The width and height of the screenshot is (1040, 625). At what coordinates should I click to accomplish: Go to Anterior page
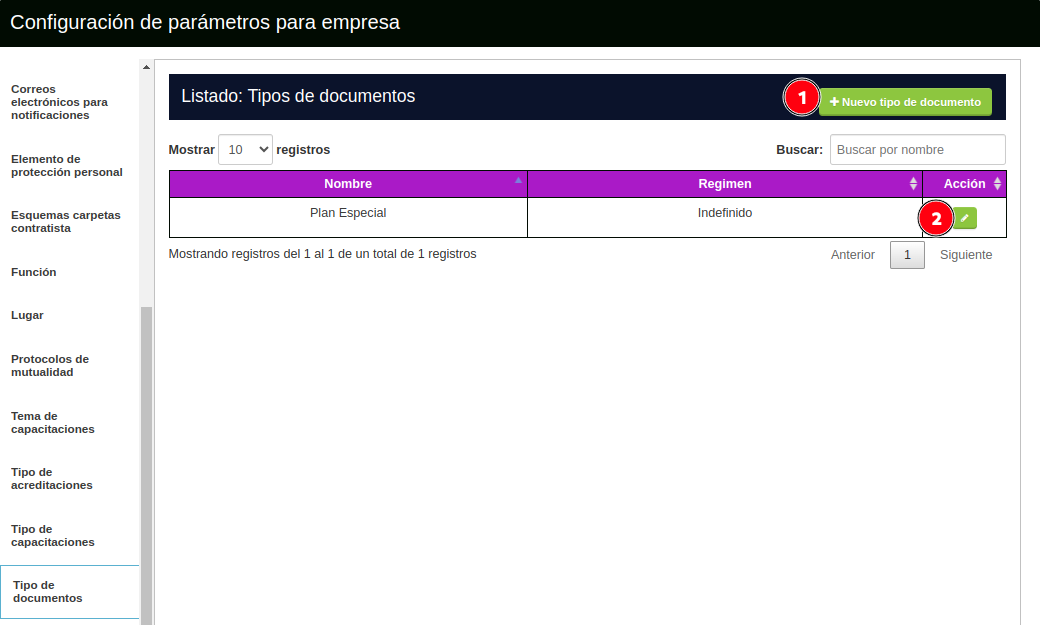[x=852, y=255]
